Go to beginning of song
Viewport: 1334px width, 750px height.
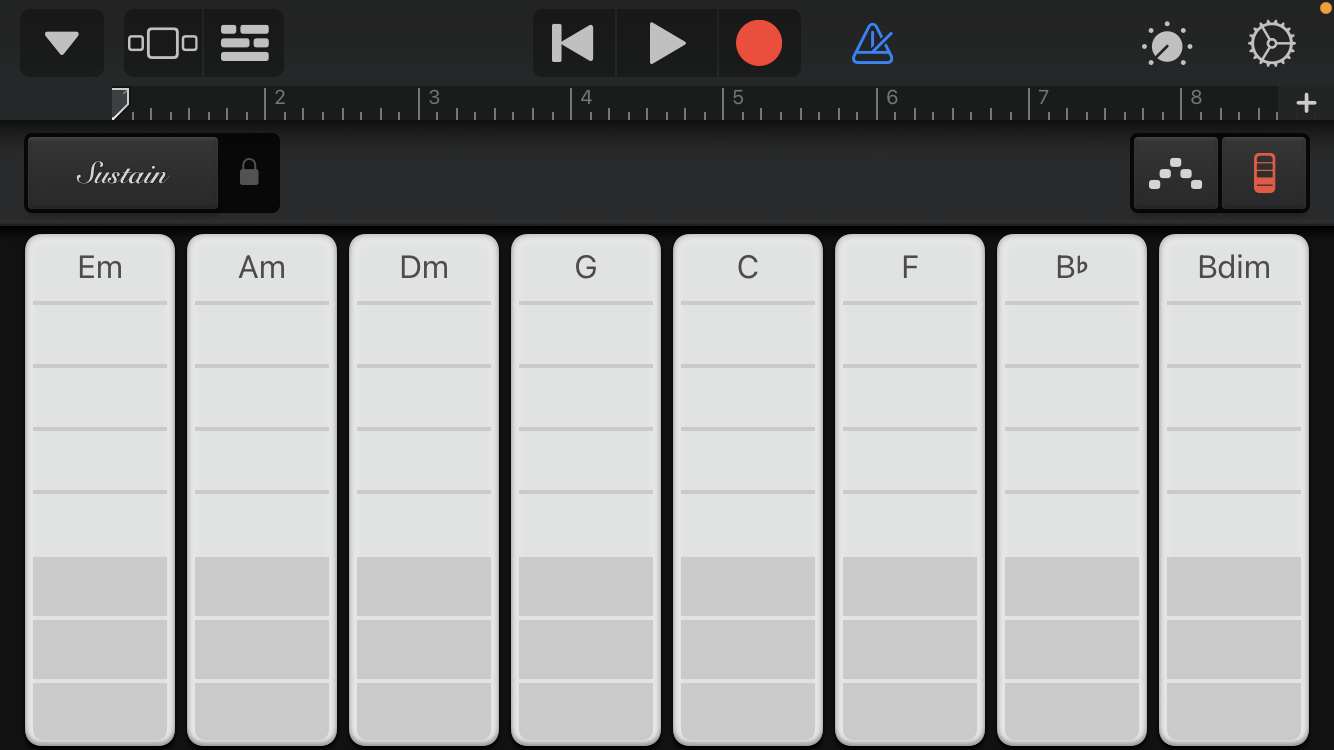click(x=574, y=44)
